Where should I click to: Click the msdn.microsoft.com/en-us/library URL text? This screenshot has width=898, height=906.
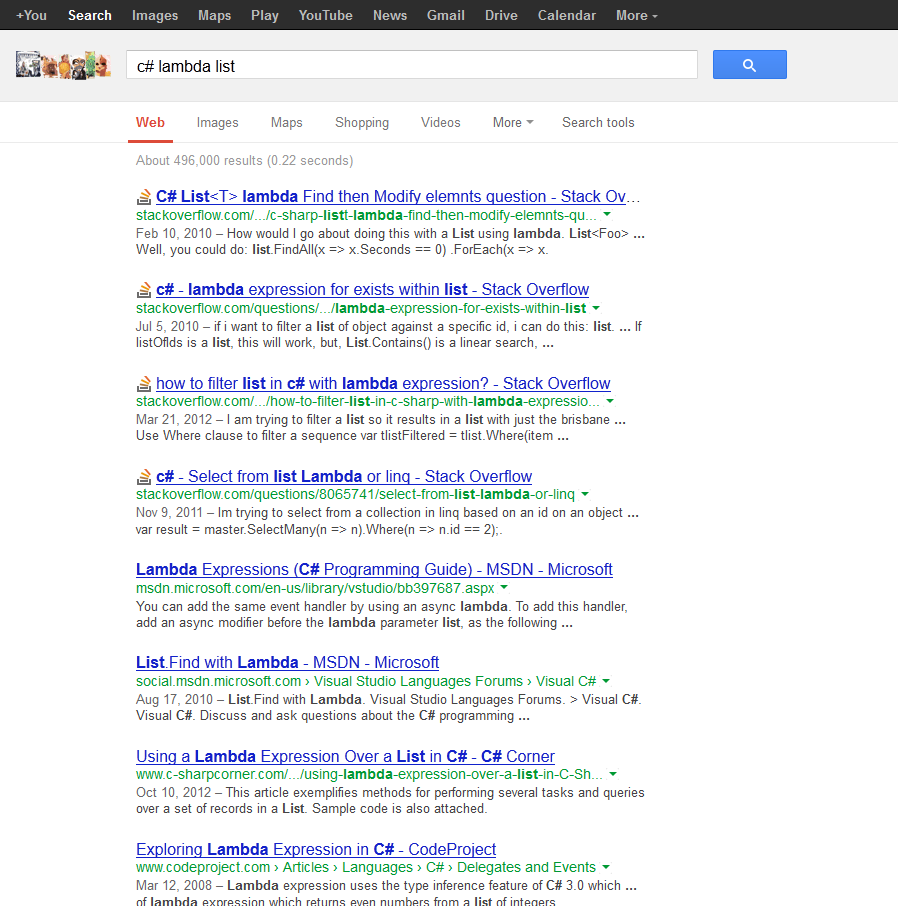(x=315, y=588)
